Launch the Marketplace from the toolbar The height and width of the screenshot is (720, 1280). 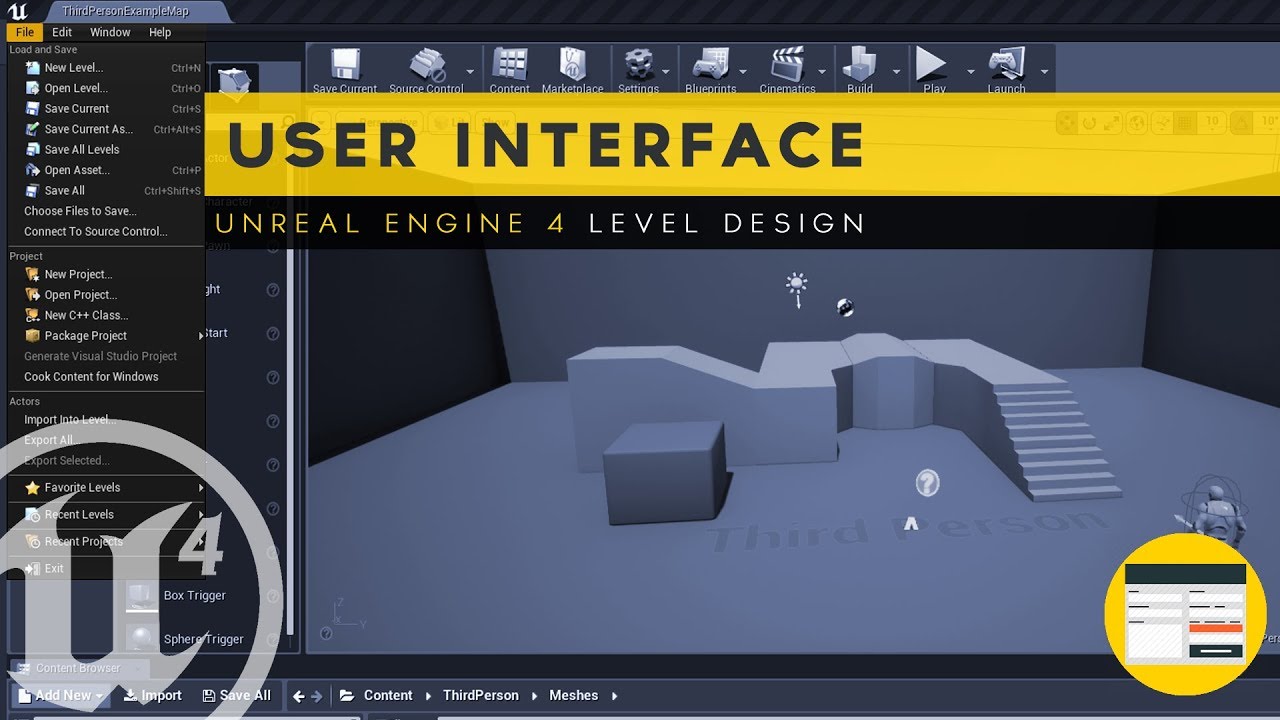click(572, 69)
